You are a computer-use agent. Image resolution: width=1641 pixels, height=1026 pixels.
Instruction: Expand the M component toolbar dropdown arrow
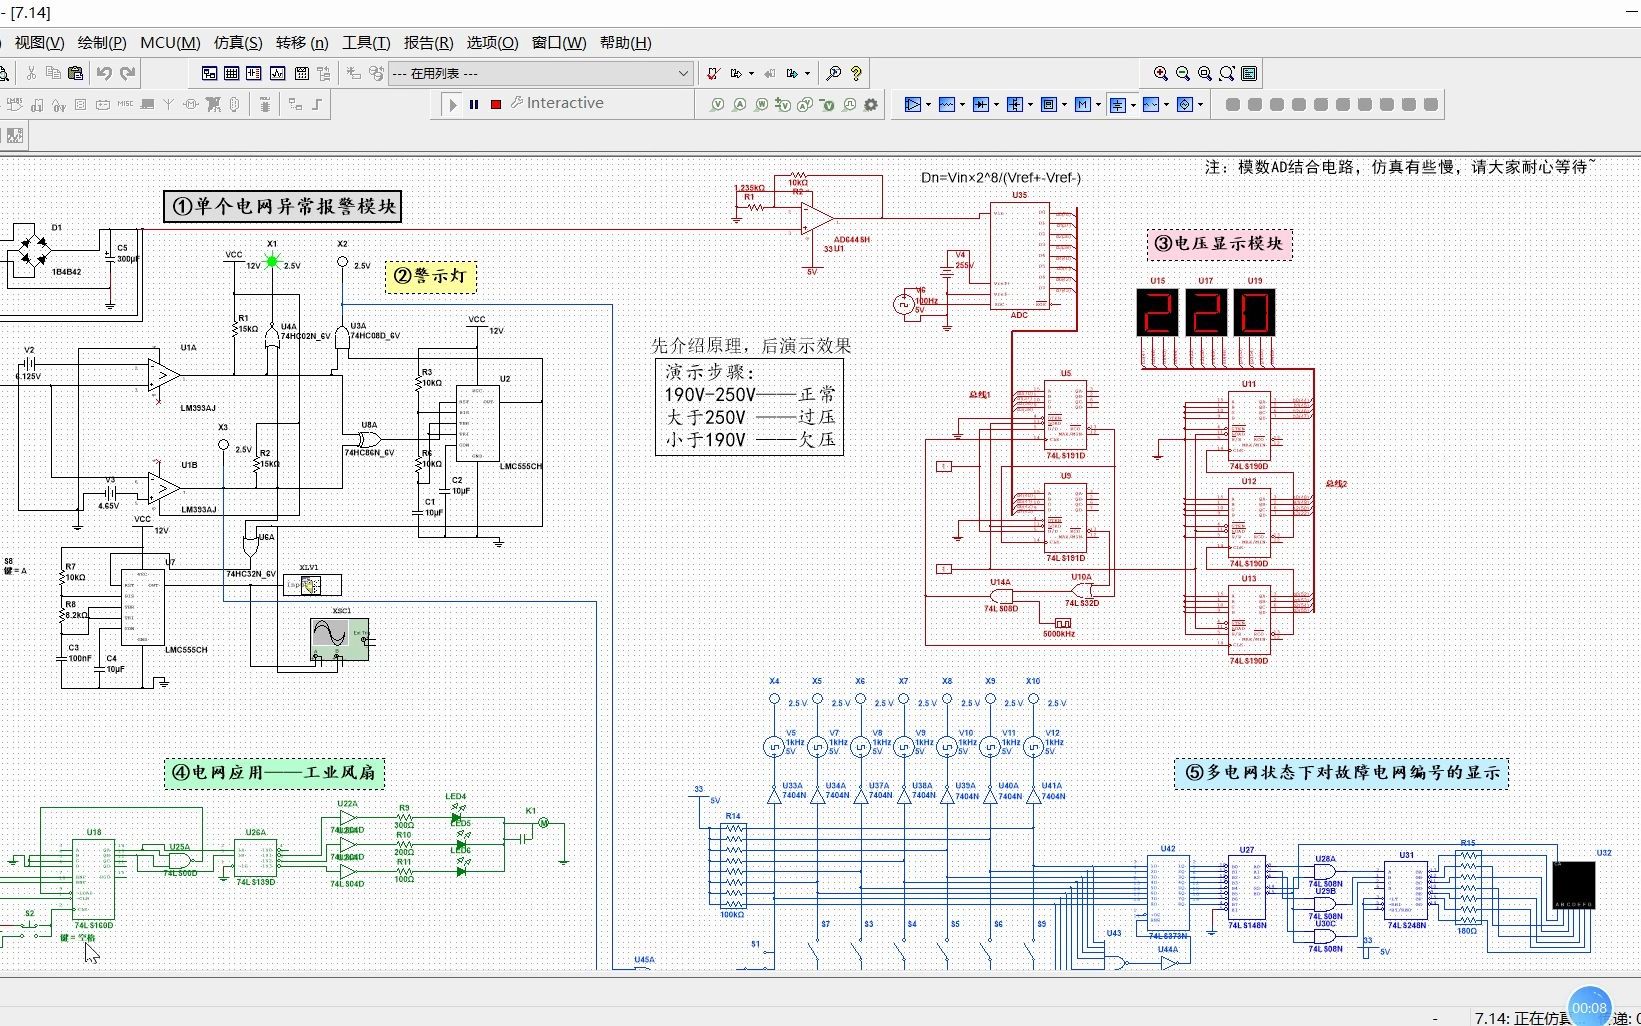pyautogui.click(x=1098, y=104)
